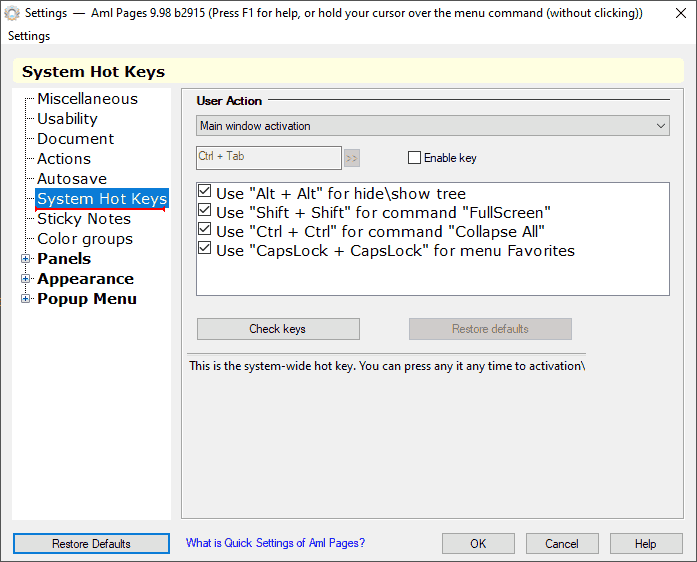Uncheck "Alt + Alt" hide\show tree option
The image size is (697, 562).
point(204,191)
